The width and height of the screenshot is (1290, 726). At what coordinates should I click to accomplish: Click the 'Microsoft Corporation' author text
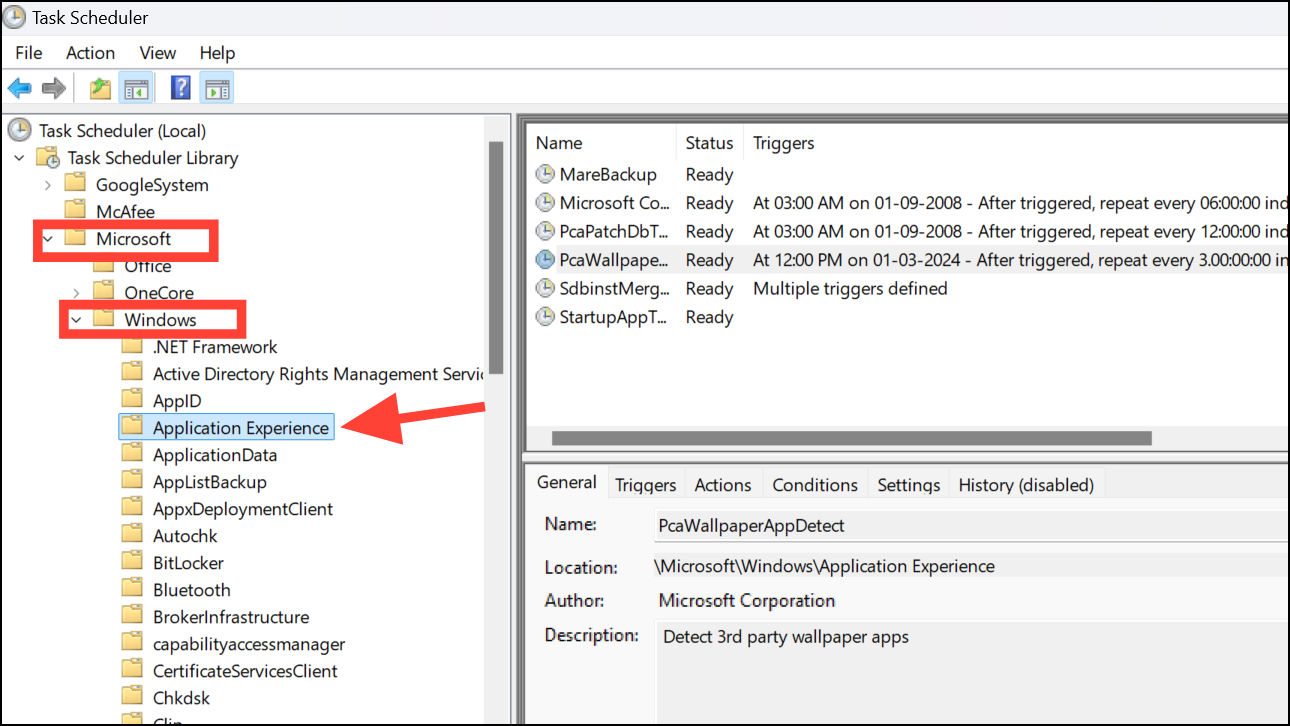click(x=747, y=601)
